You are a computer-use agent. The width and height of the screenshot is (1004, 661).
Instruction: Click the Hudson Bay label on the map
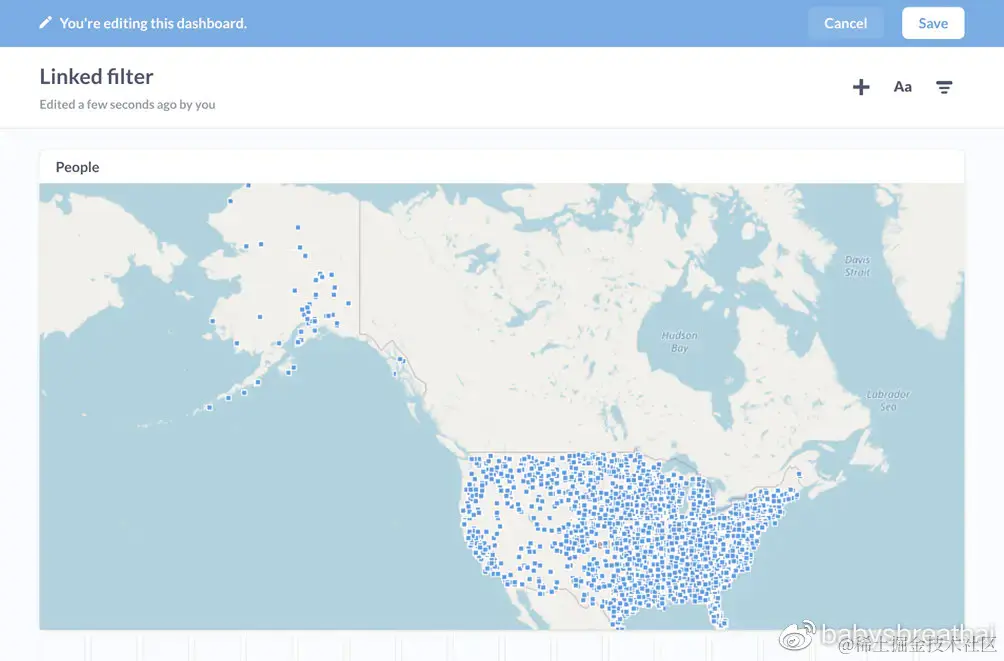[x=679, y=341]
